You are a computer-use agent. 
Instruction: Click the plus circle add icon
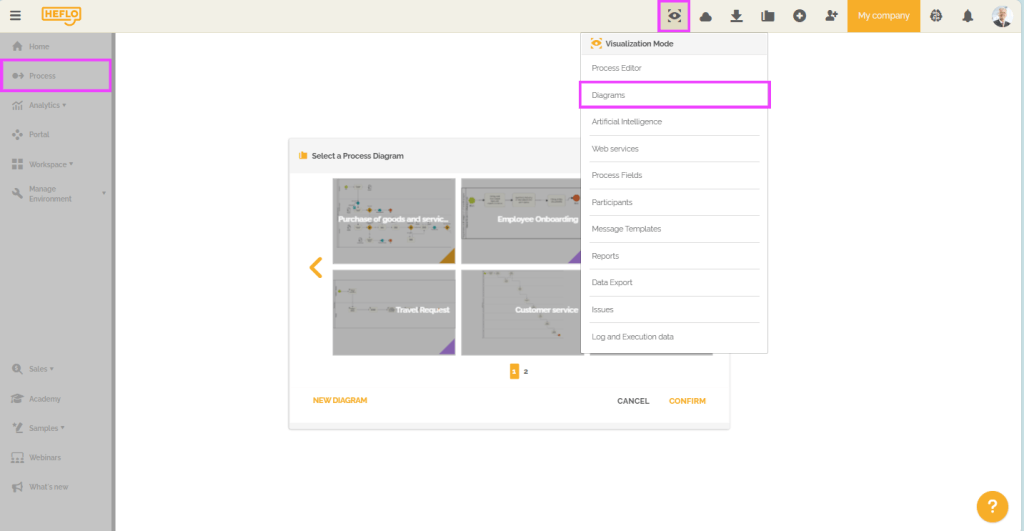point(799,16)
